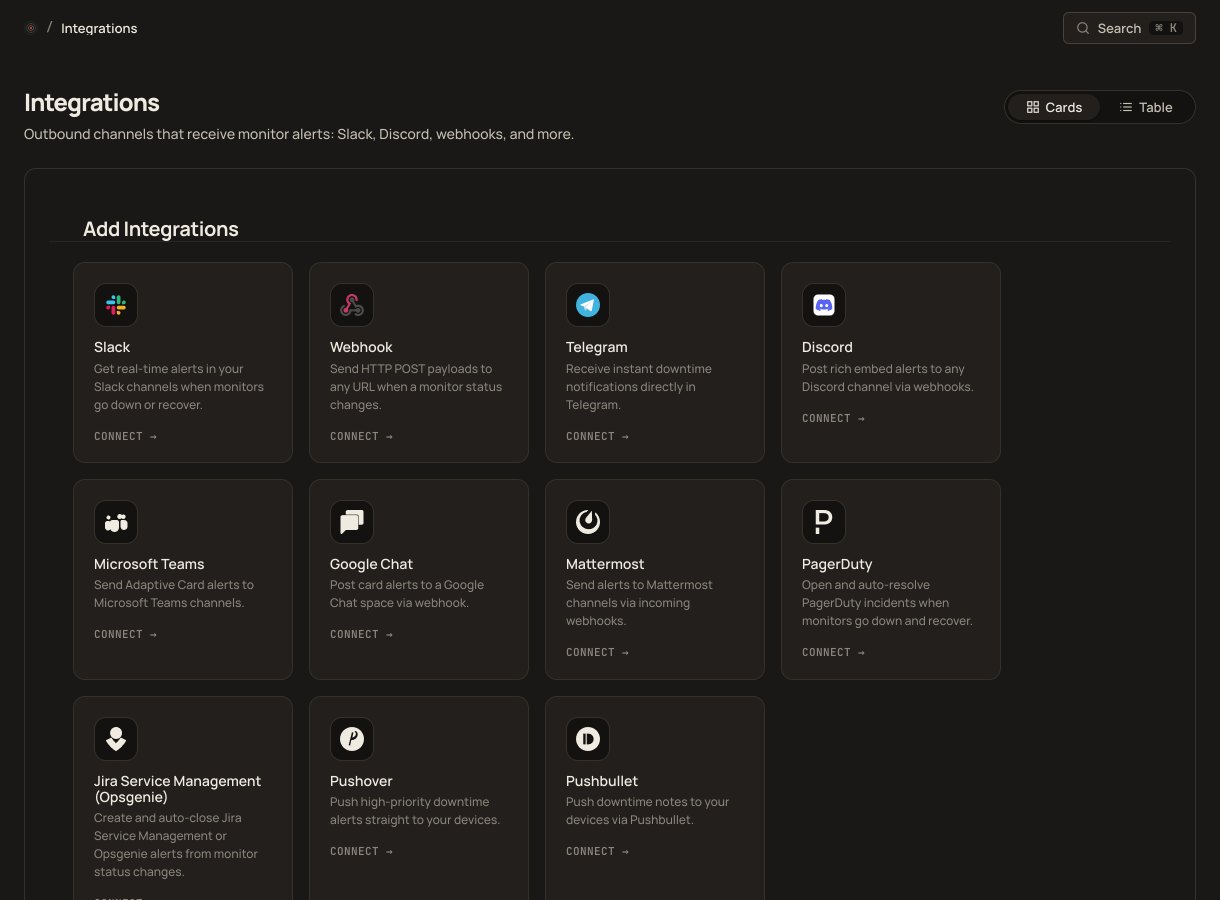Click the Webhook description about HTTP POST payloads
The height and width of the screenshot is (900, 1220).
pyautogui.click(x=416, y=387)
